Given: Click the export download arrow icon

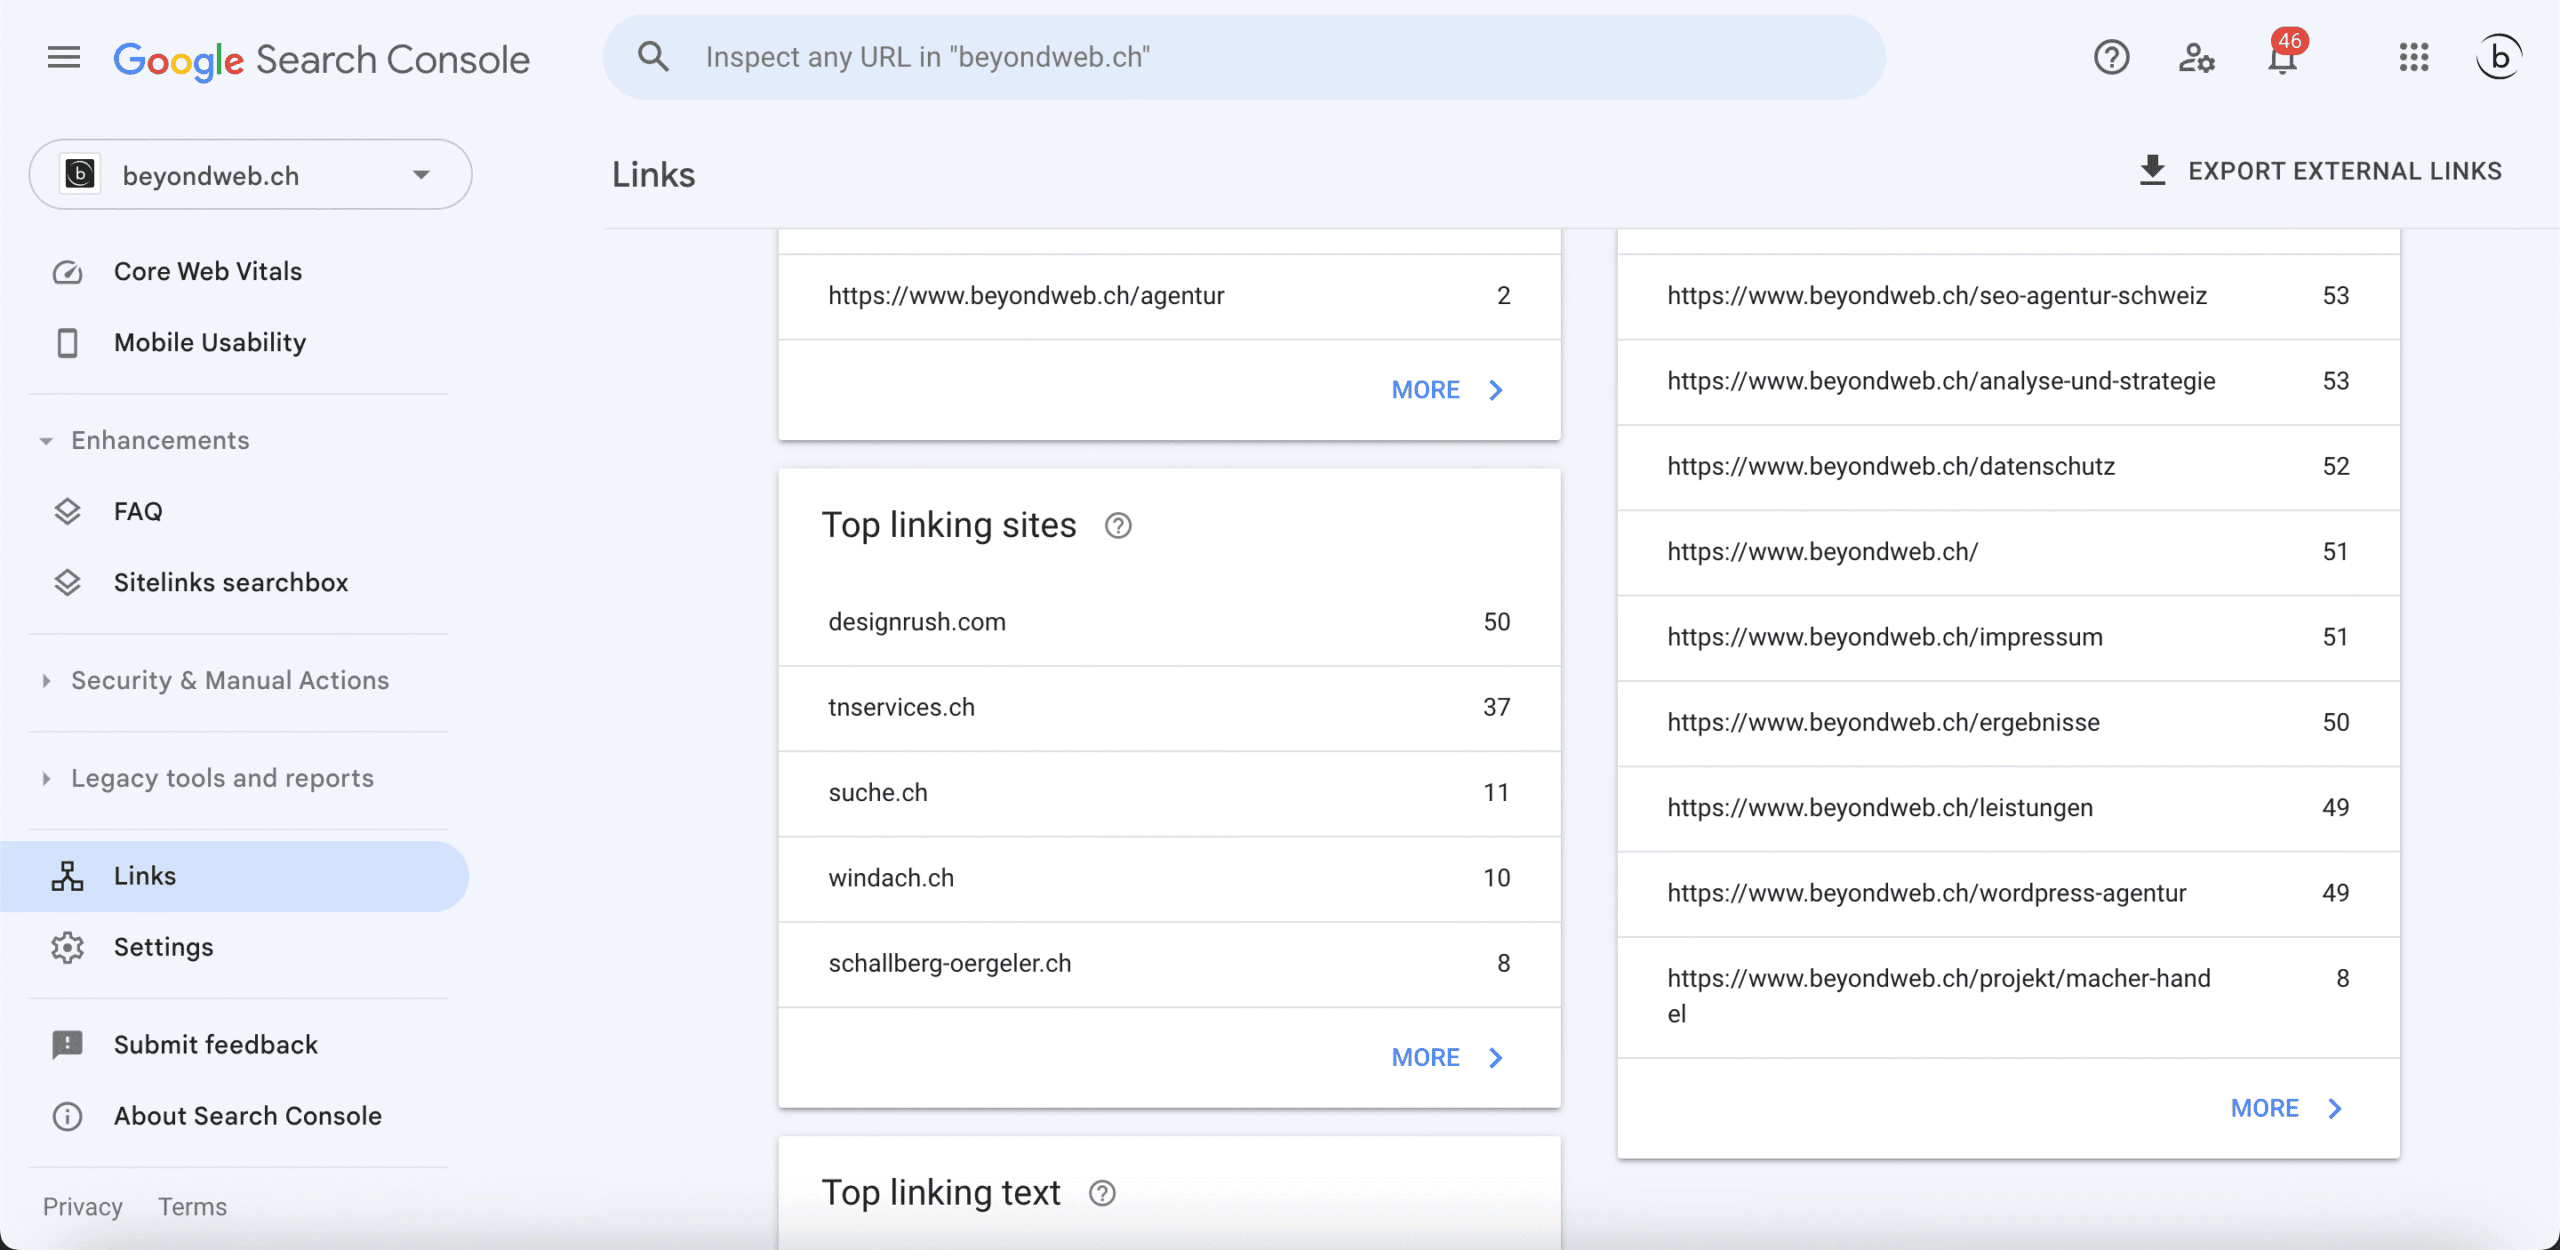Looking at the screenshot, I should click(x=2152, y=171).
